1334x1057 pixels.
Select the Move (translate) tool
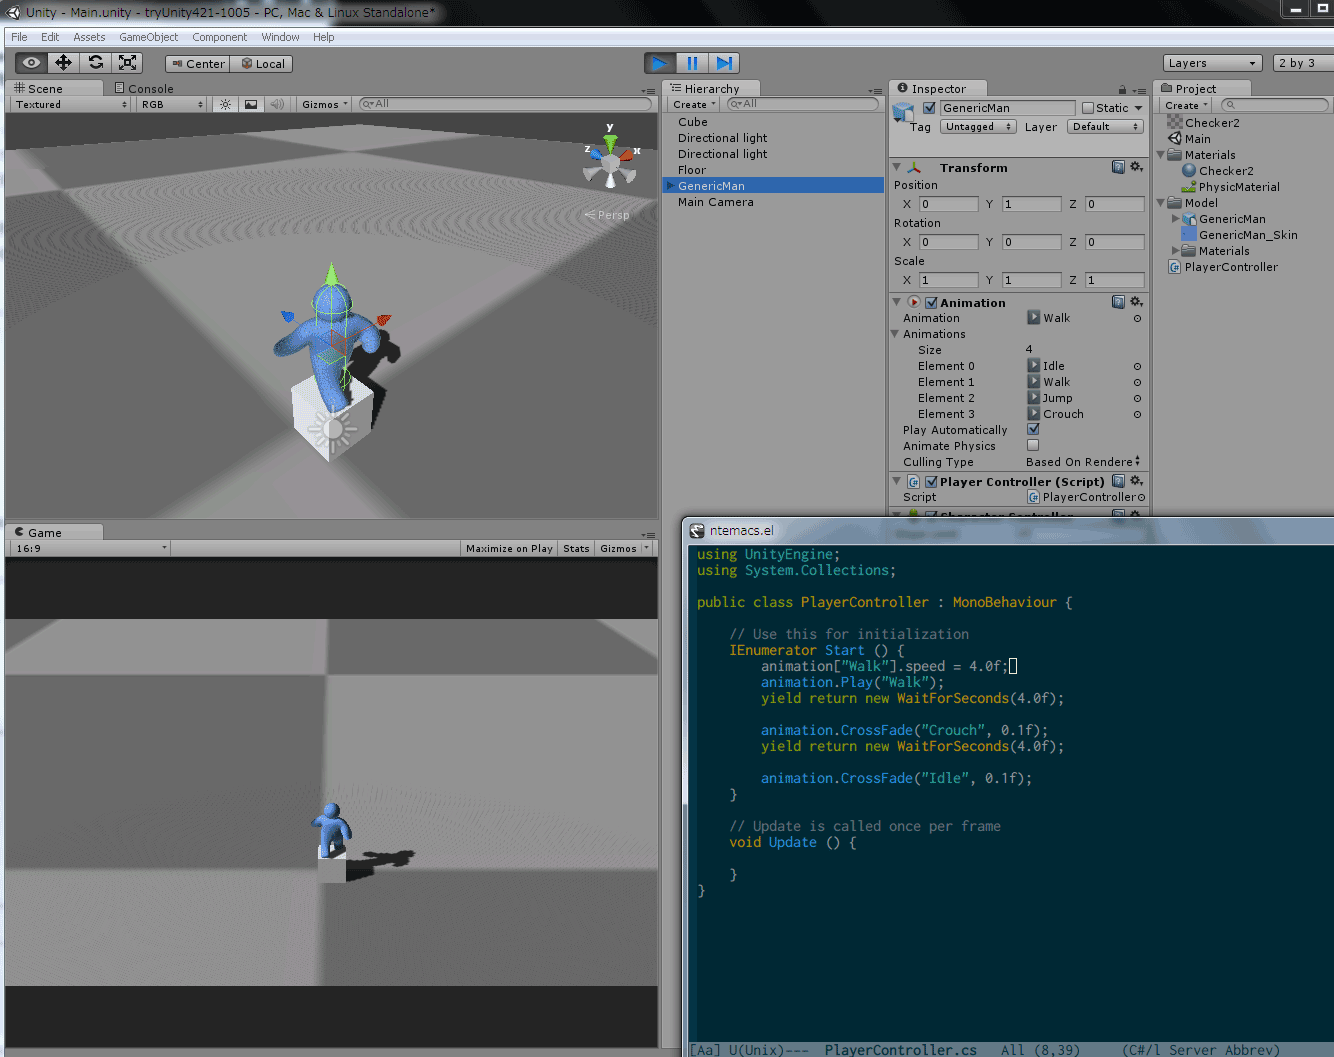pos(63,62)
